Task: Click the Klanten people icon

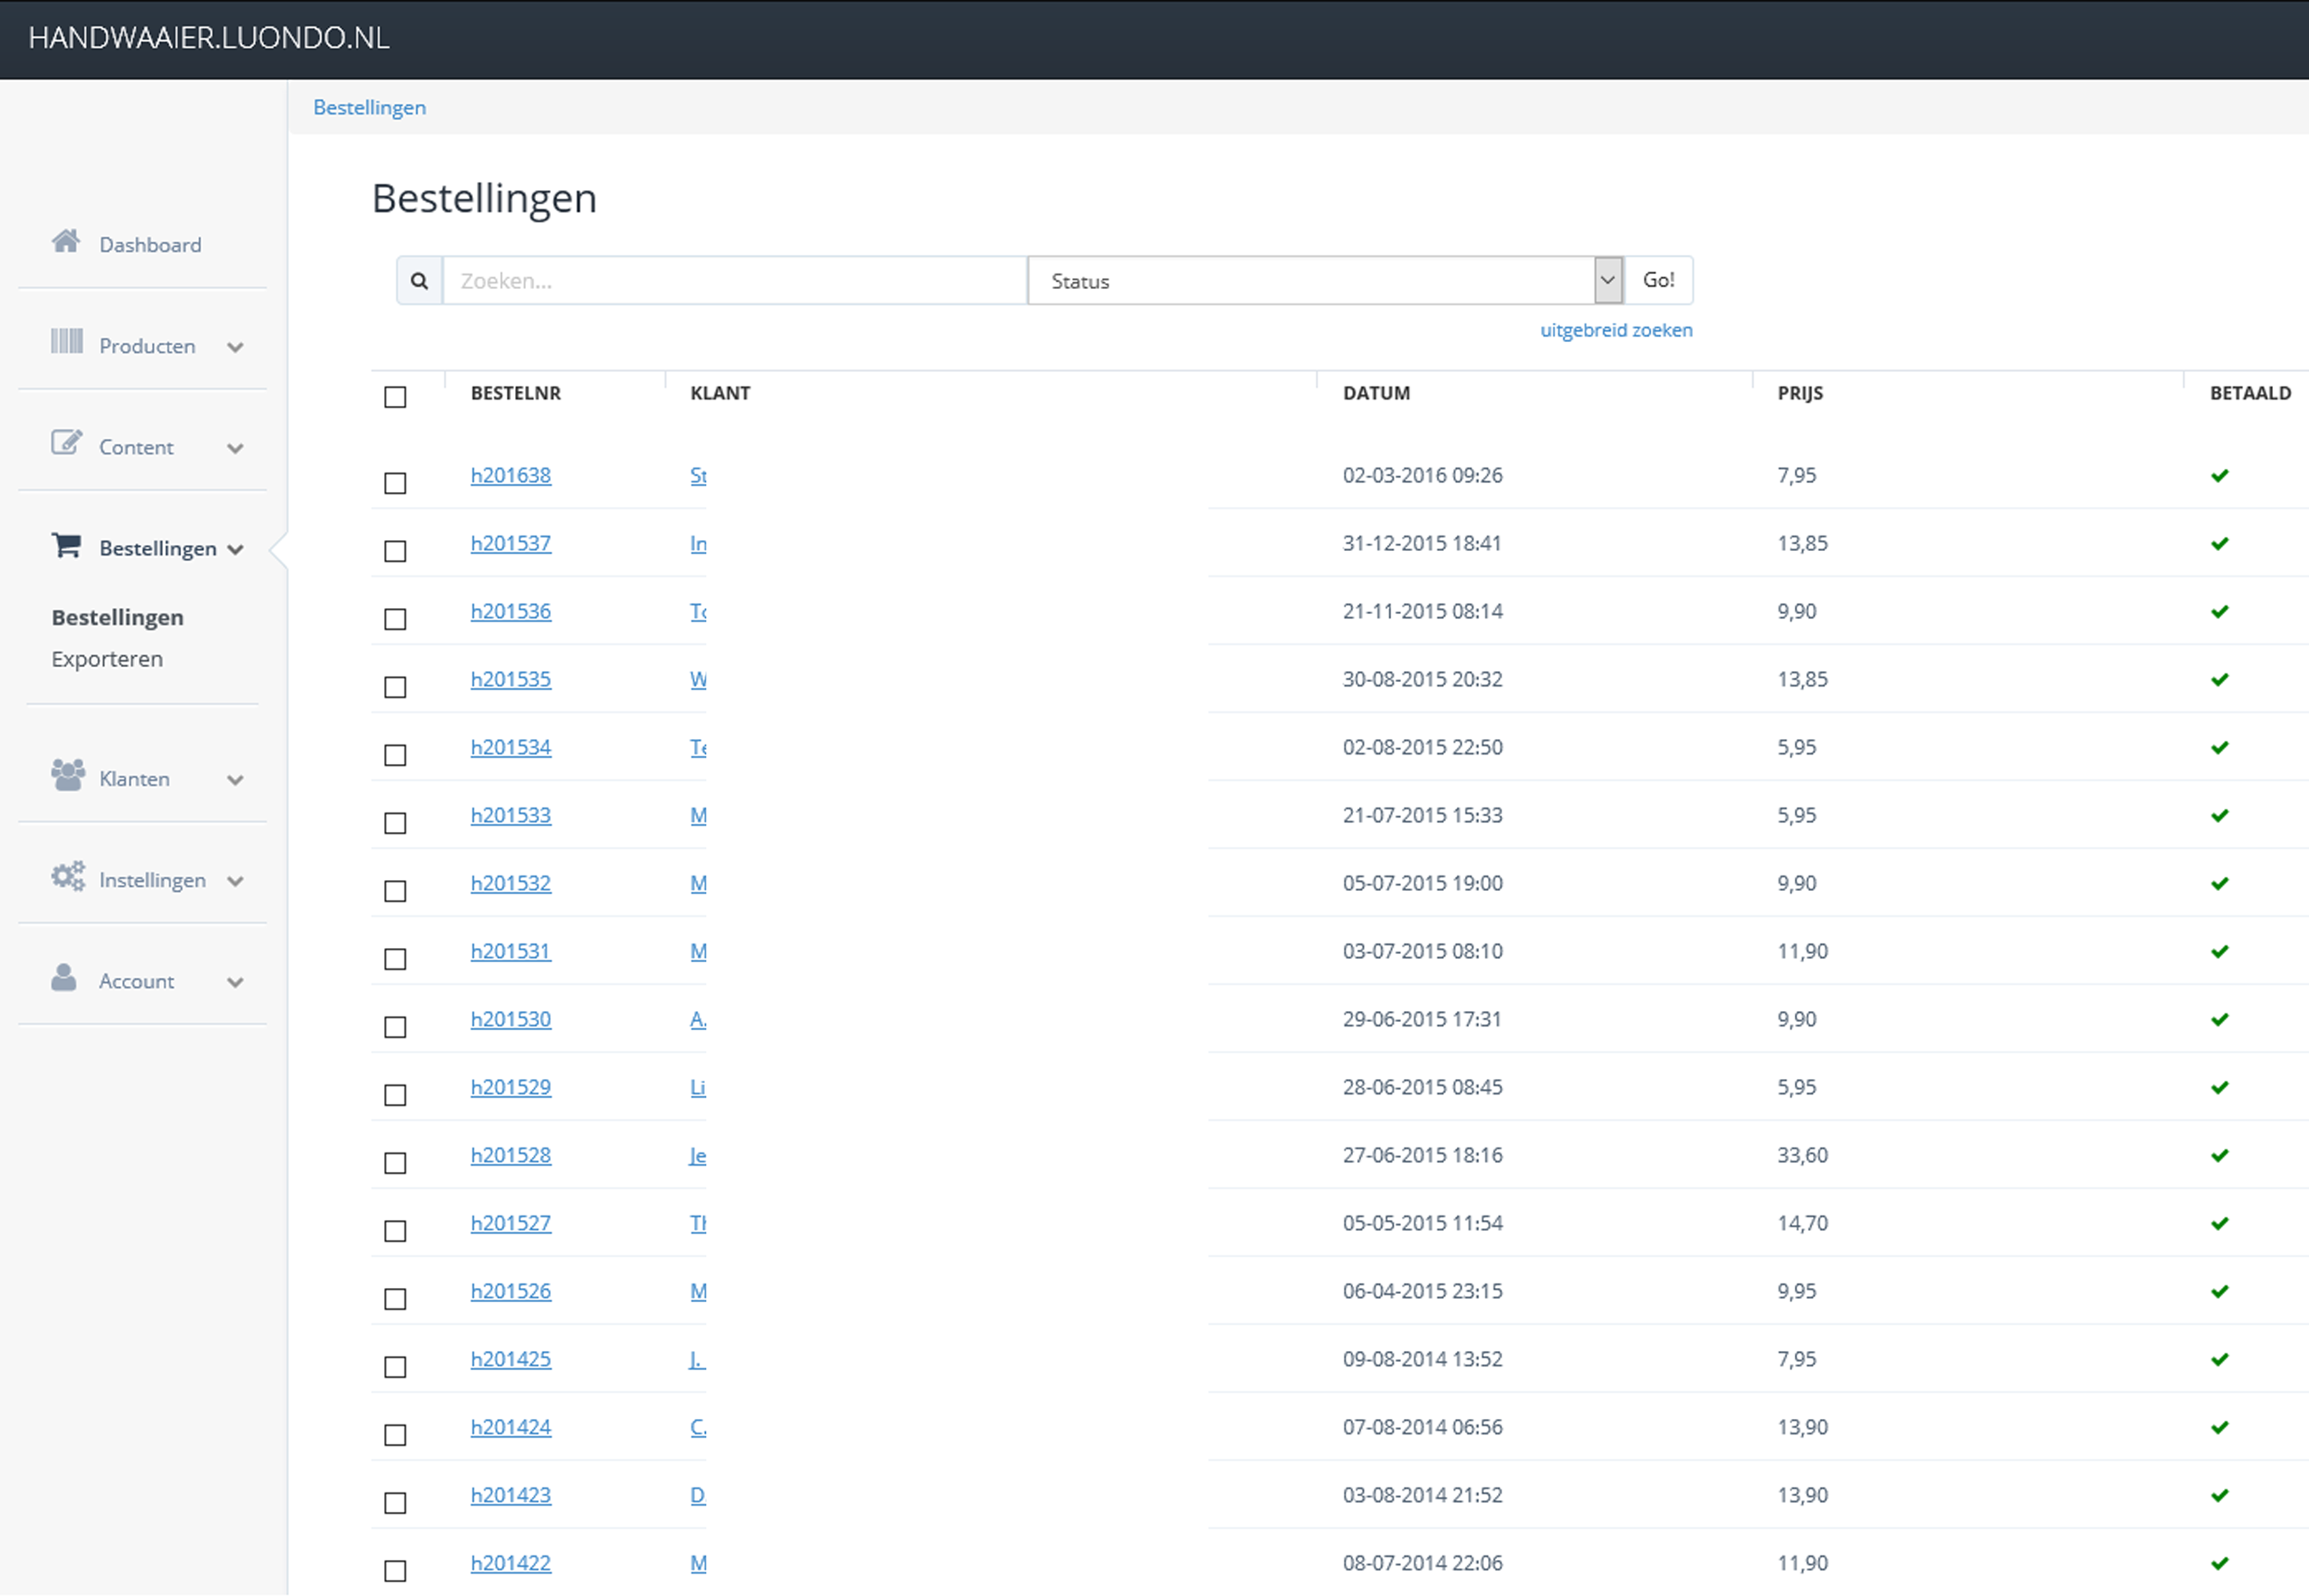Action: (68, 775)
